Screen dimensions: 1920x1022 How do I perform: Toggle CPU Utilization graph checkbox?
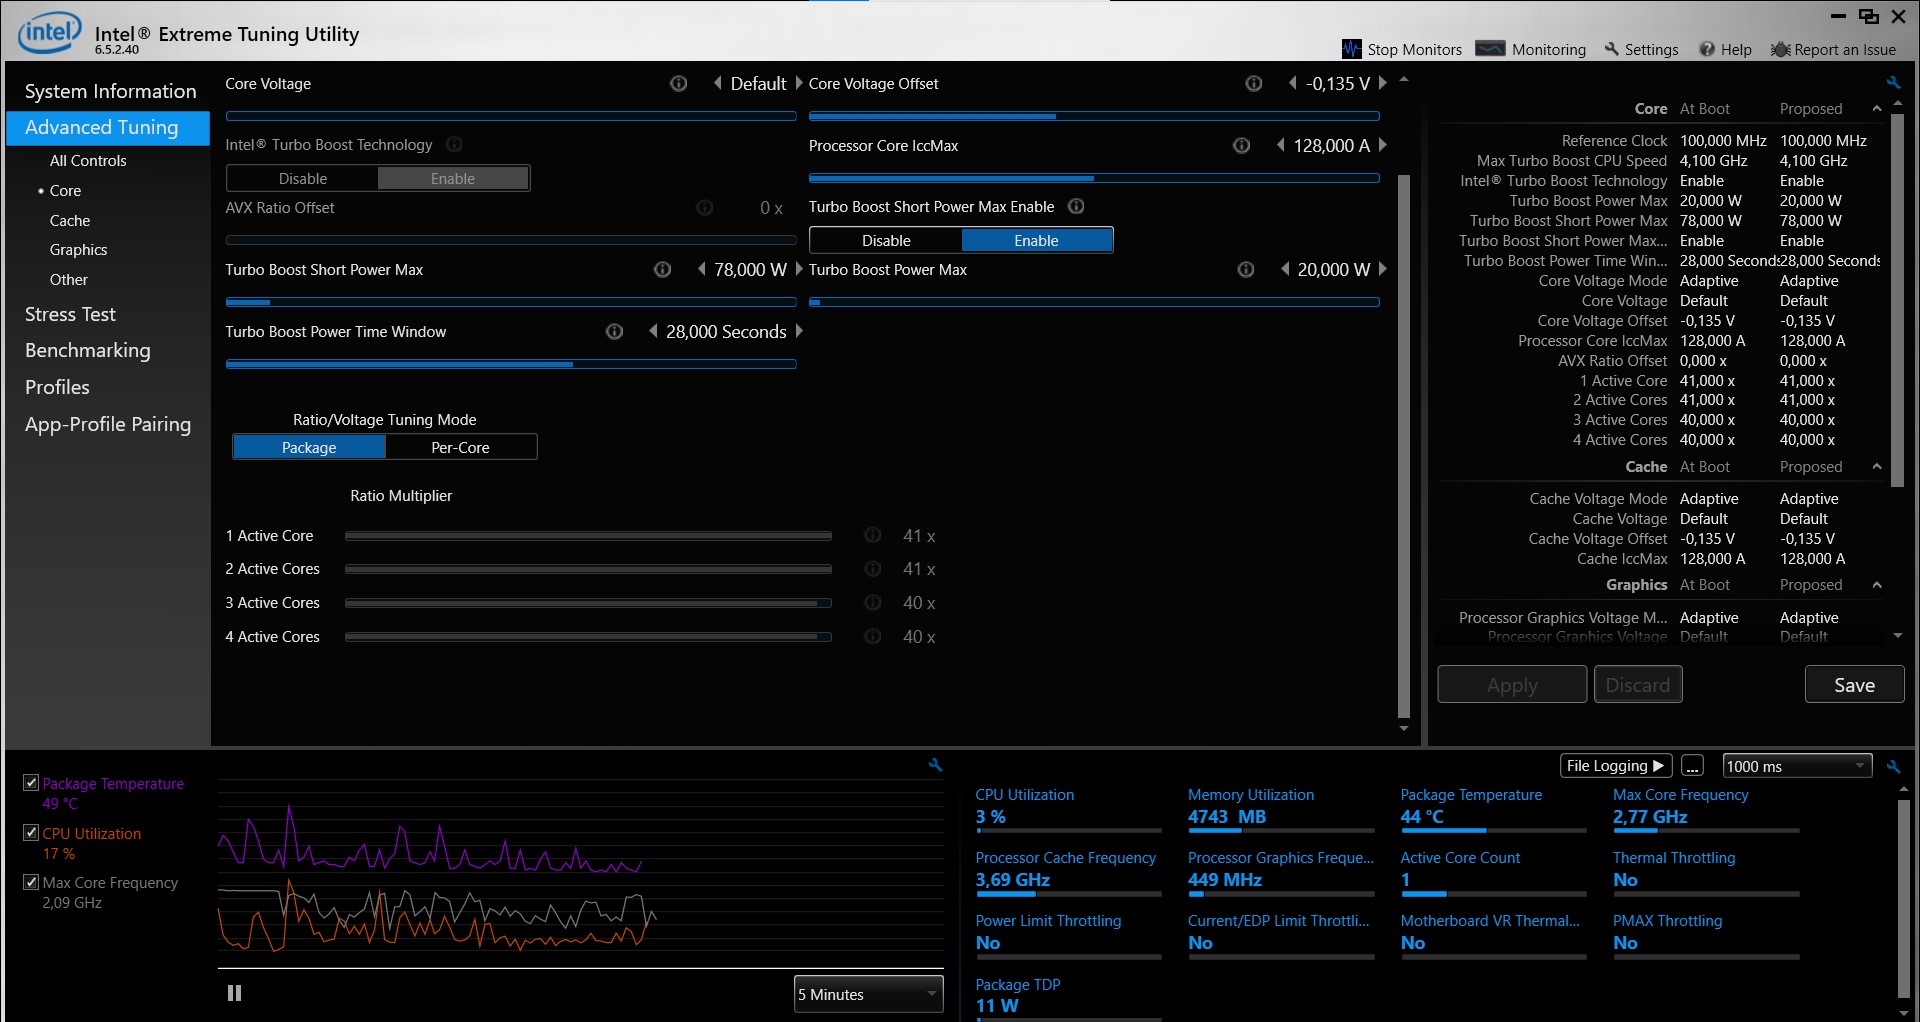(x=31, y=832)
